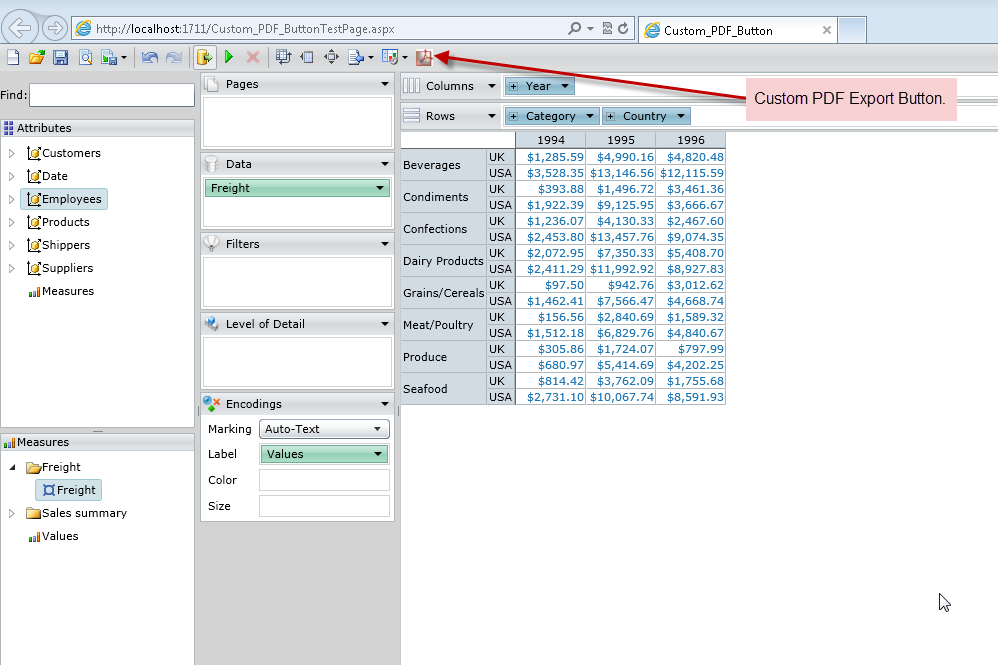998x665 pixels.
Task: Run the query with the green play icon
Action: pyautogui.click(x=229, y=57)
